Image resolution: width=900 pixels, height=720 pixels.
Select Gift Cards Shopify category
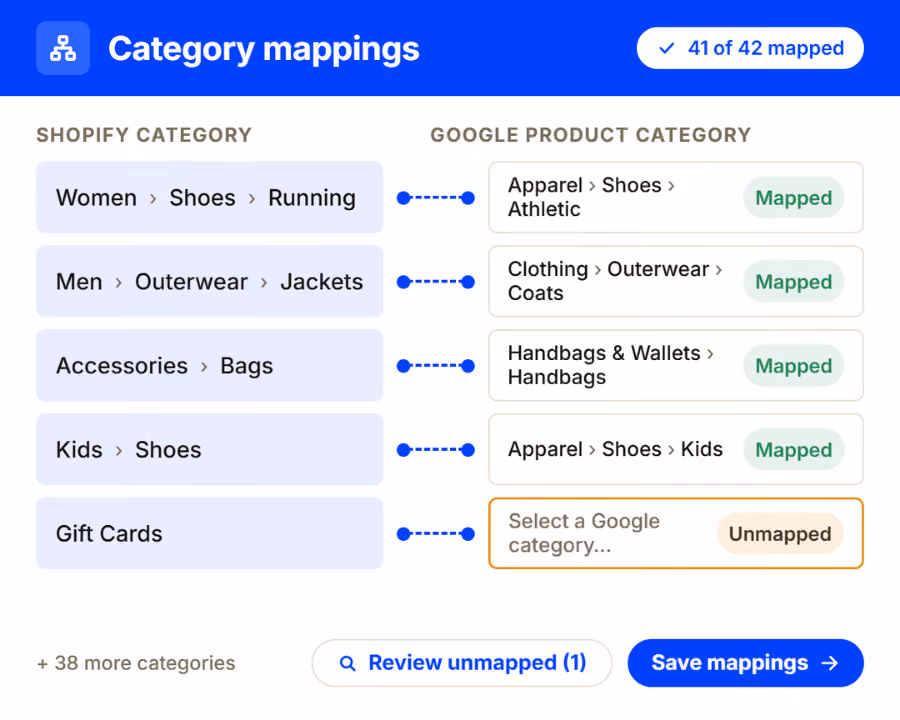210,533
